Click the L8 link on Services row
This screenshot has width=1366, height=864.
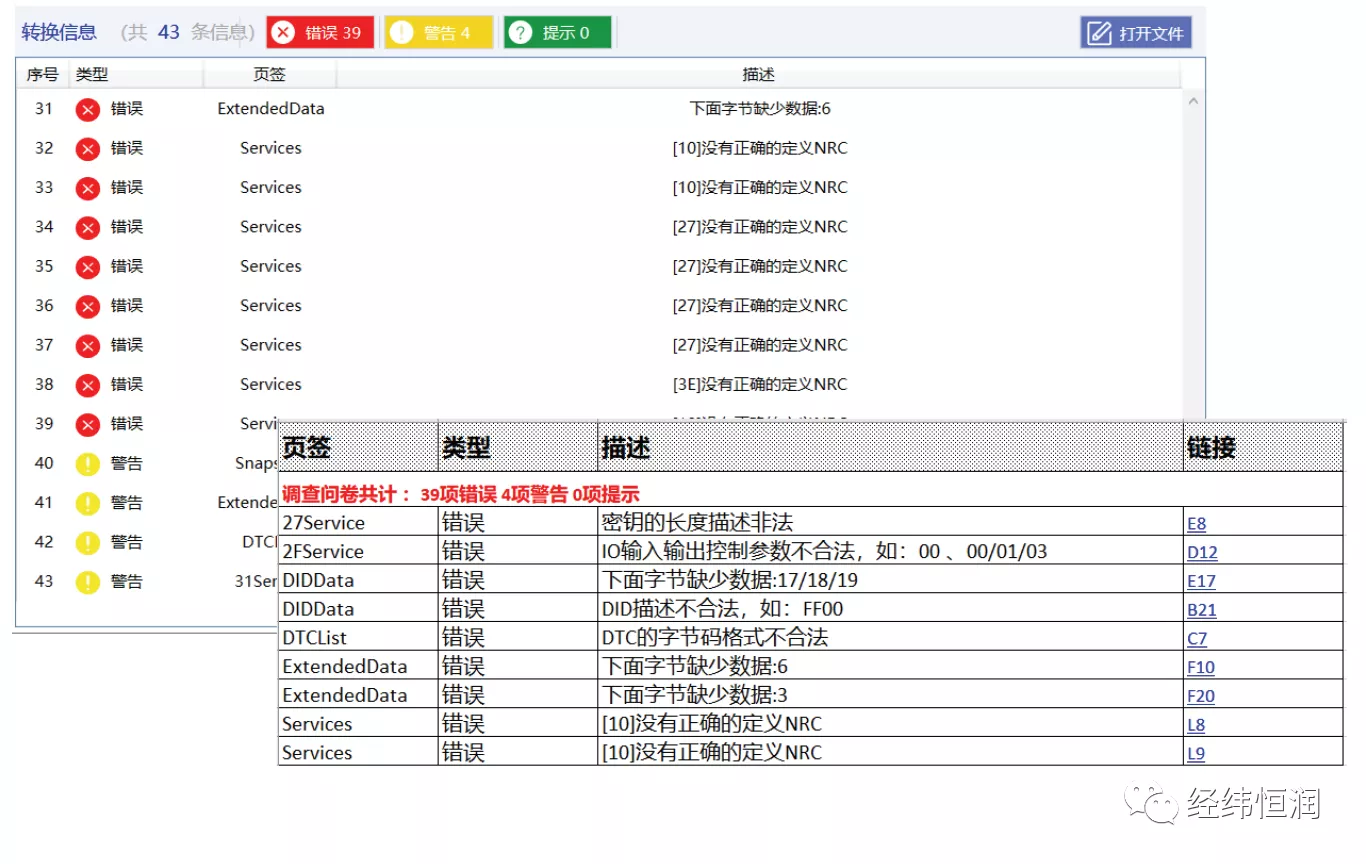1195,724
